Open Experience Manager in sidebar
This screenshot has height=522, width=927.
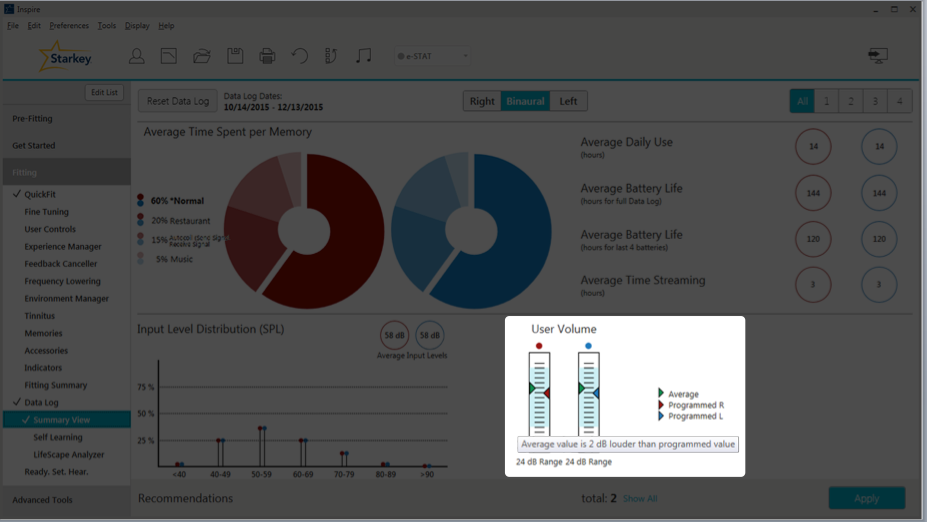click(x=63, y=247)
